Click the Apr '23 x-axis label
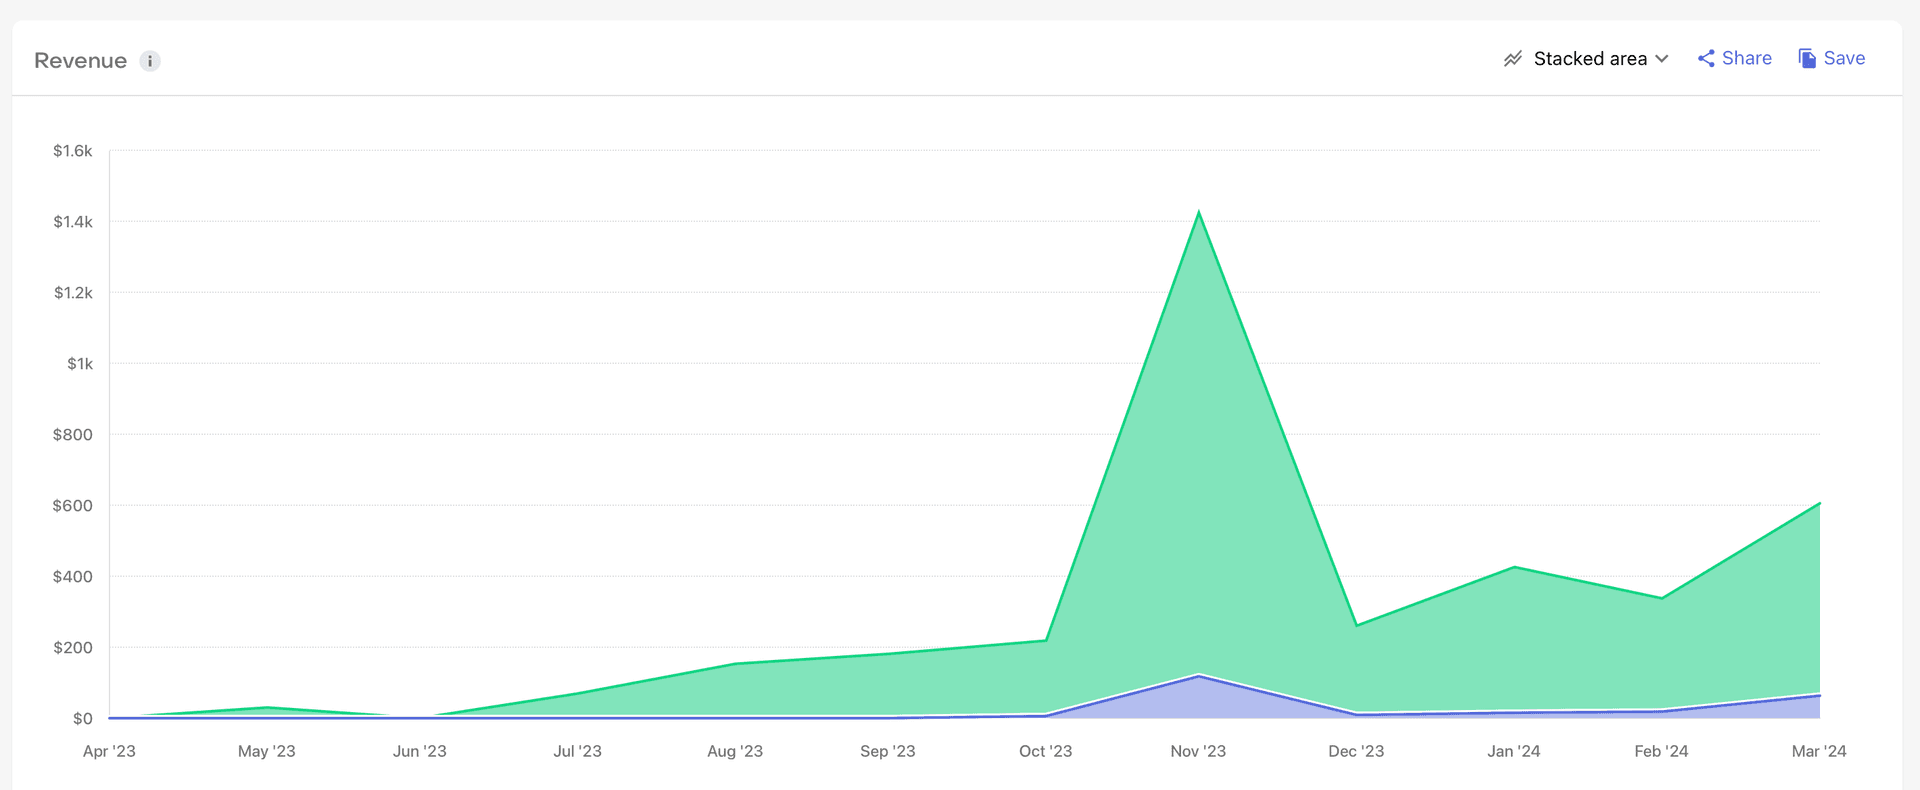Viewport: 1920px width, 790px height. 109,751
